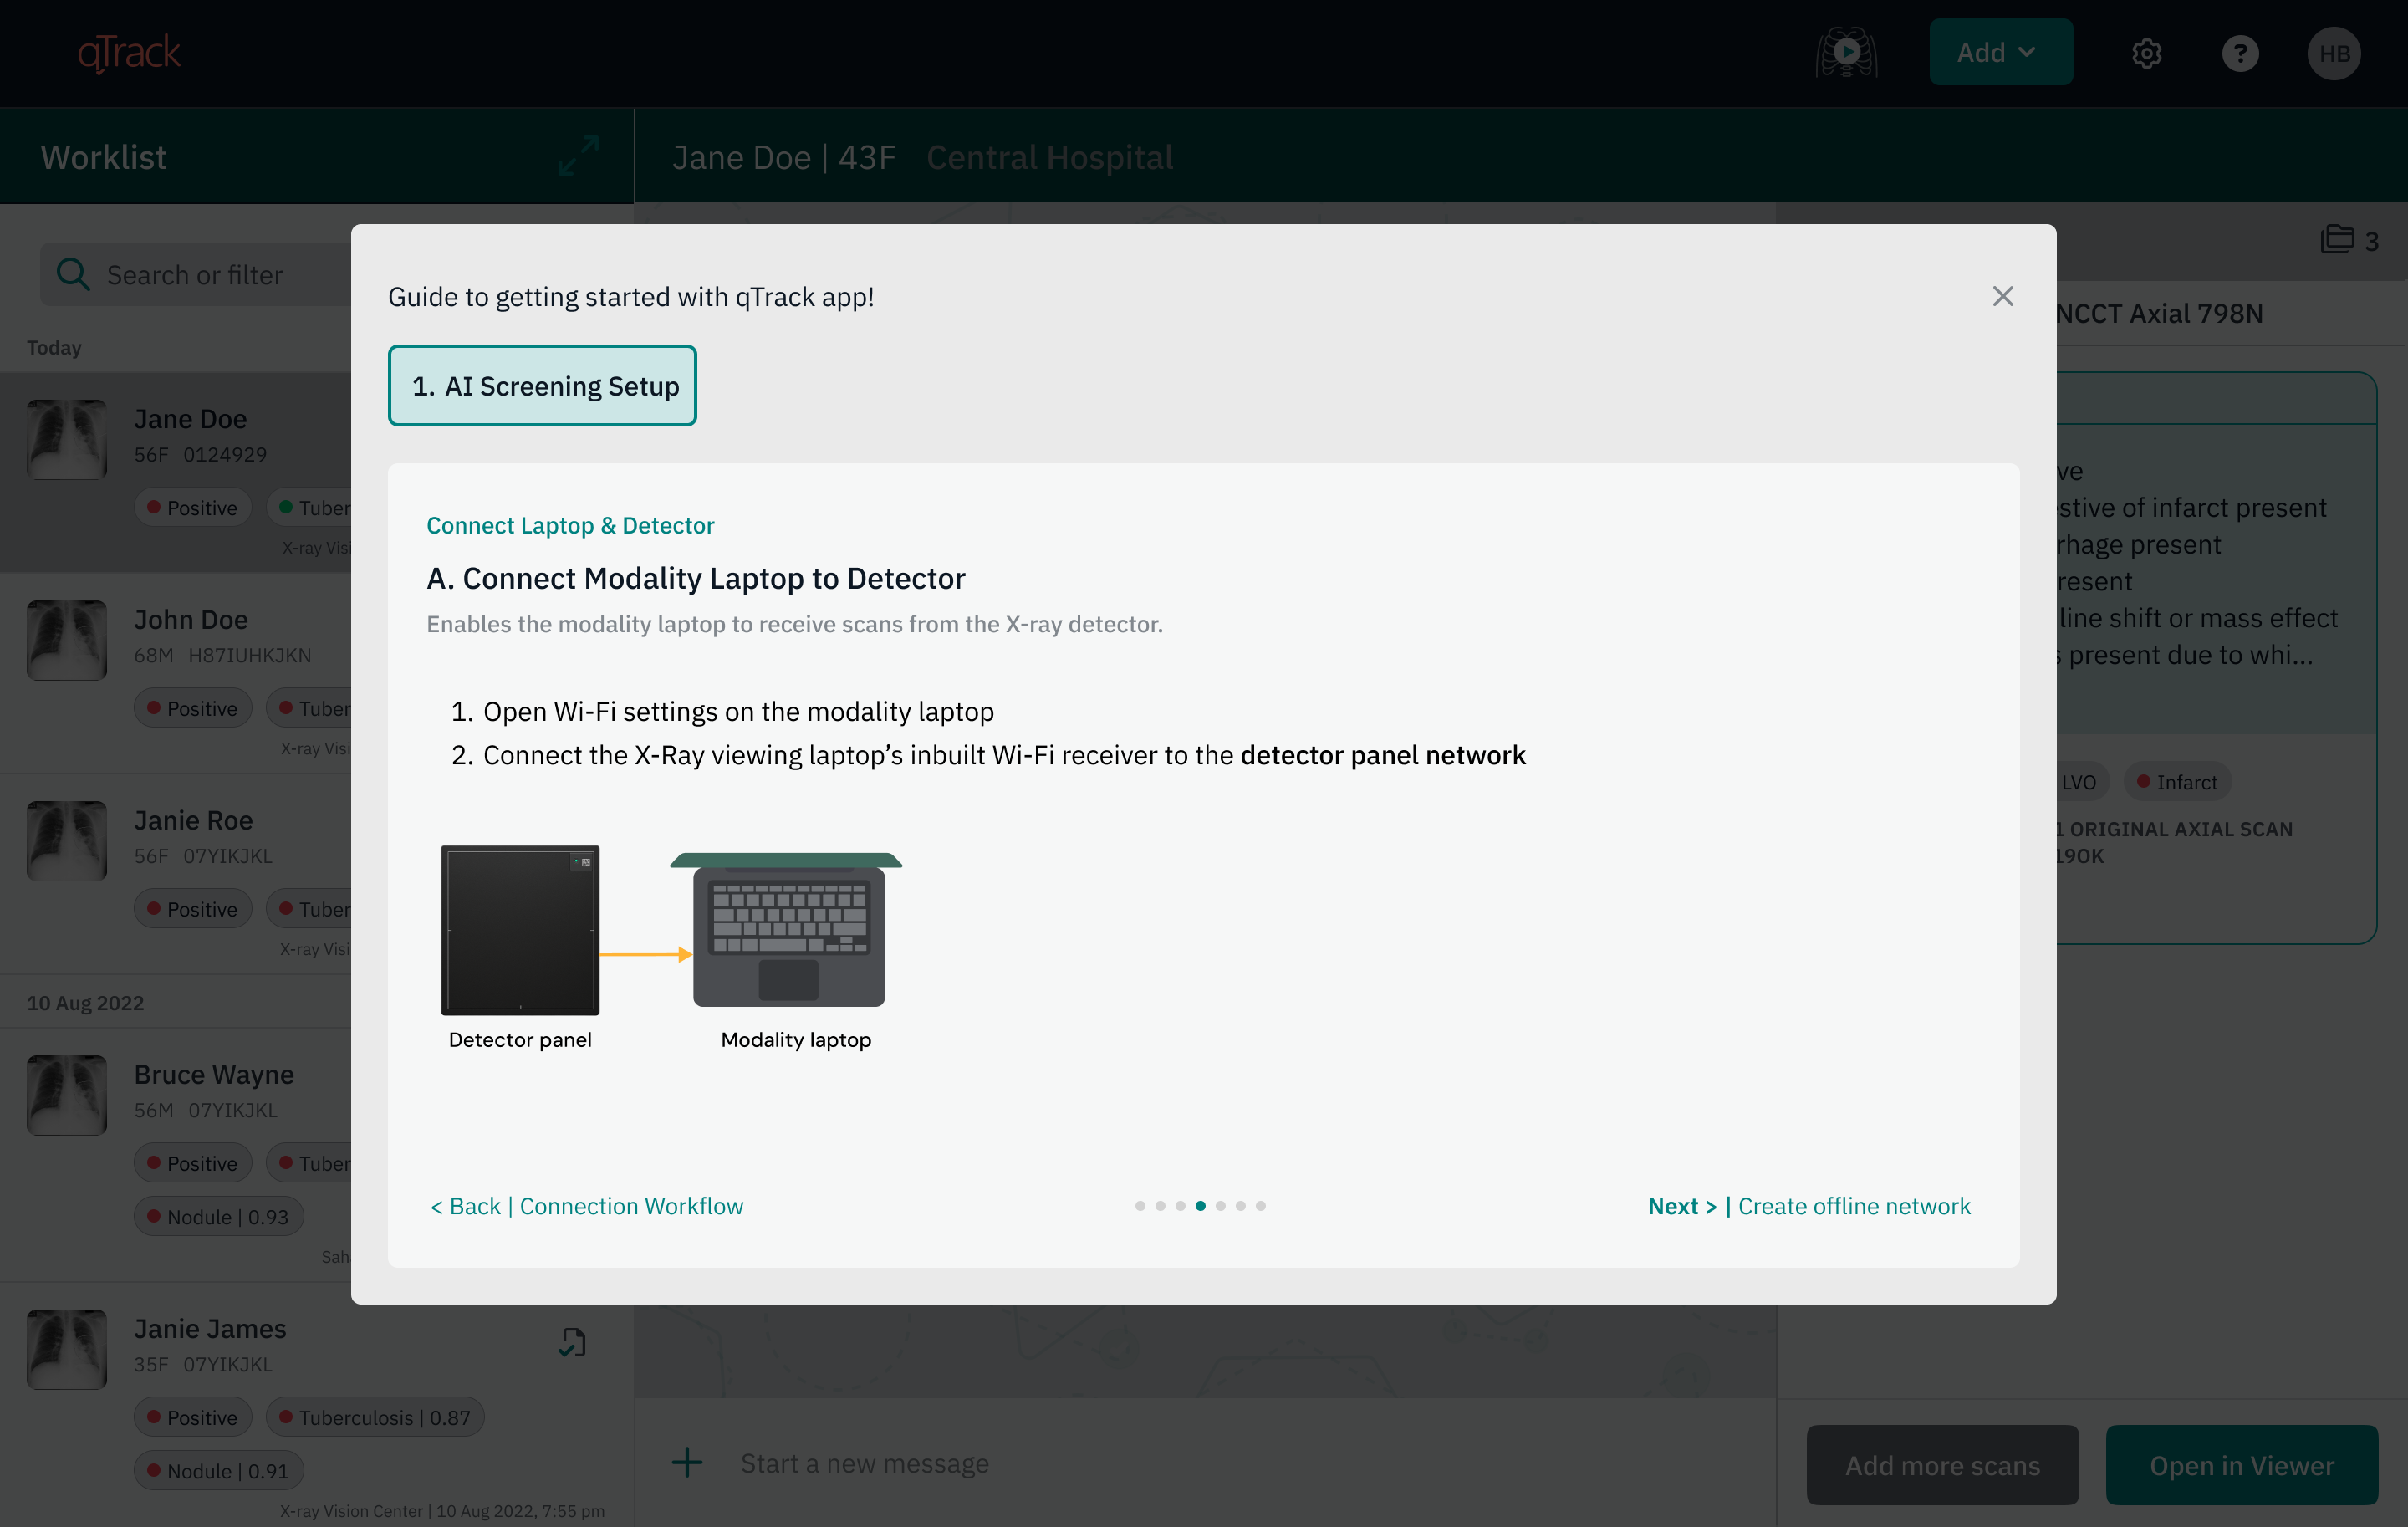Click the plus icon beside message box
This screenshot has height=1527, width=2408.
point(687,1462)
